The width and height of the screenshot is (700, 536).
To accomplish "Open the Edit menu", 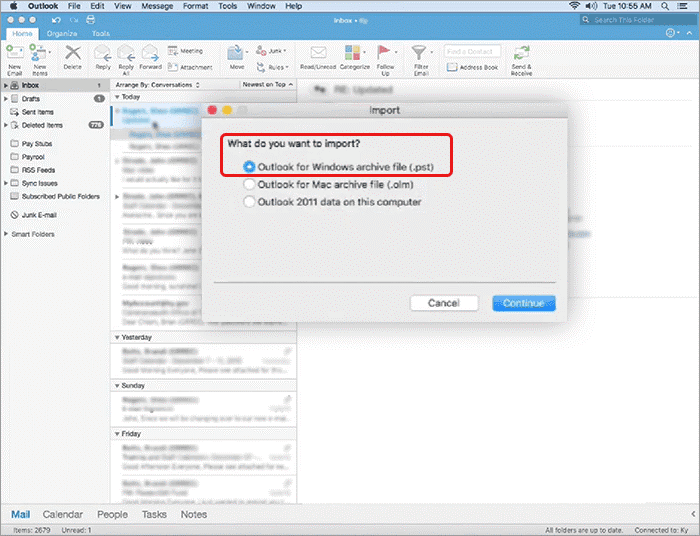I will 97,6.
